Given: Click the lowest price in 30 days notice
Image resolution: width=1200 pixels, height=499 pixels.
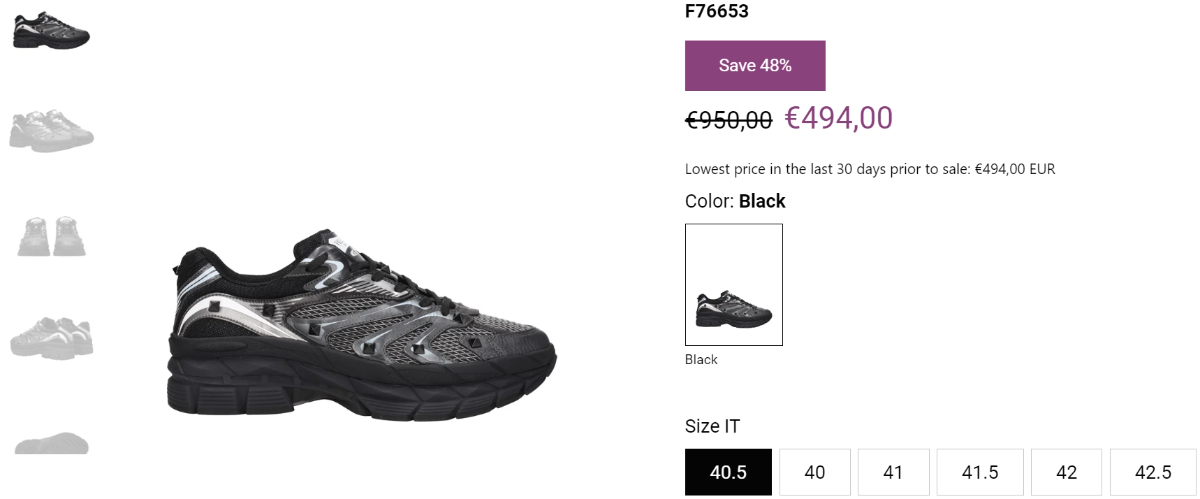Looking at the screenshot, I should (x=870, y=169).
